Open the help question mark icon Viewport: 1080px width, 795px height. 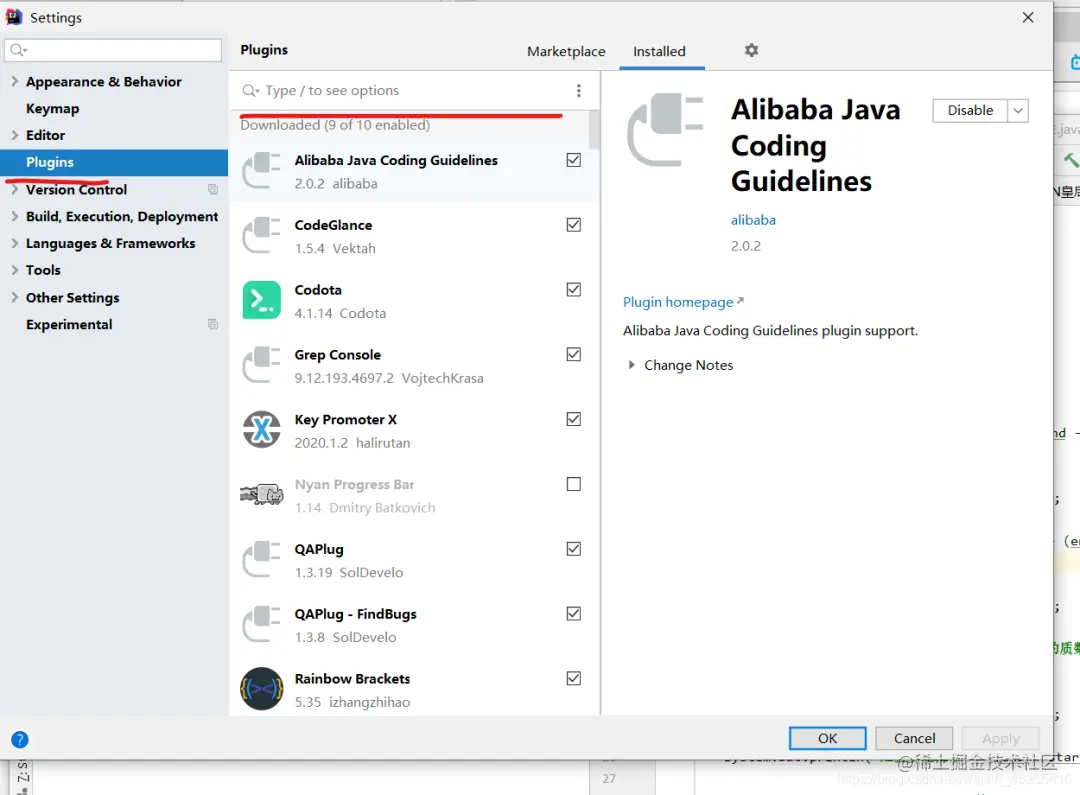point(20,739)
